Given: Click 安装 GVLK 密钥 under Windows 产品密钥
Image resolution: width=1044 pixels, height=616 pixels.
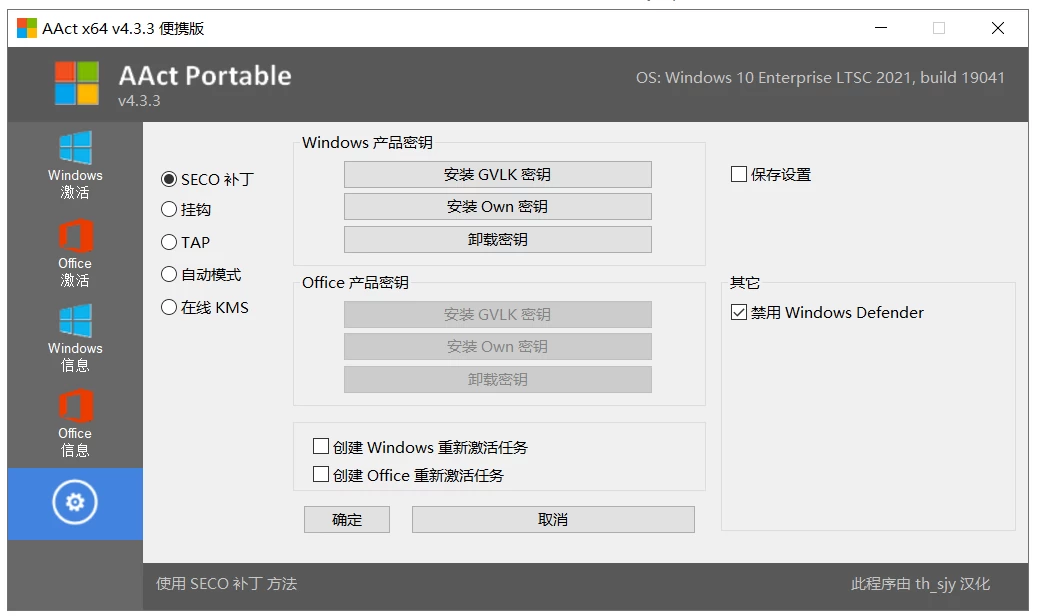Looking at the screenshot, I should click(497, 173).
